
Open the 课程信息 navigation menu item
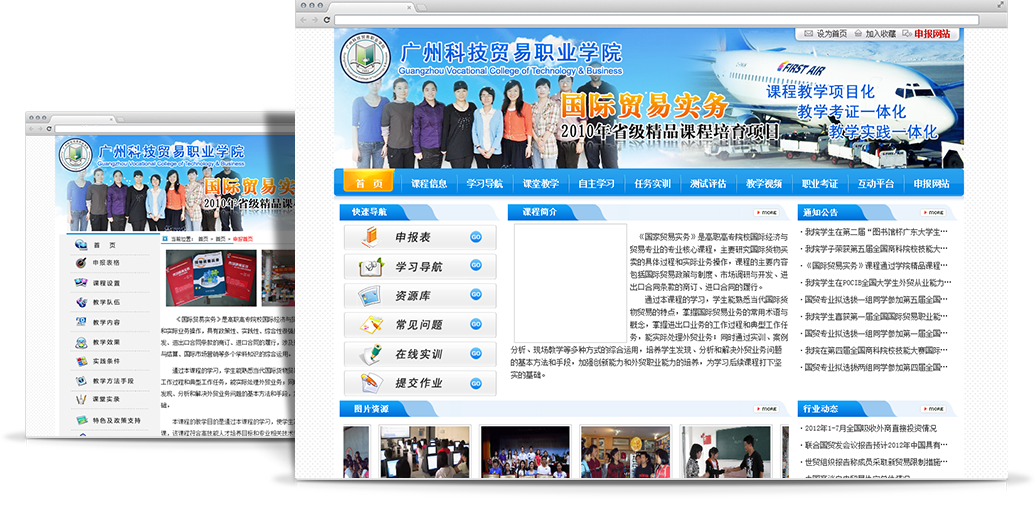coord(429,184)
